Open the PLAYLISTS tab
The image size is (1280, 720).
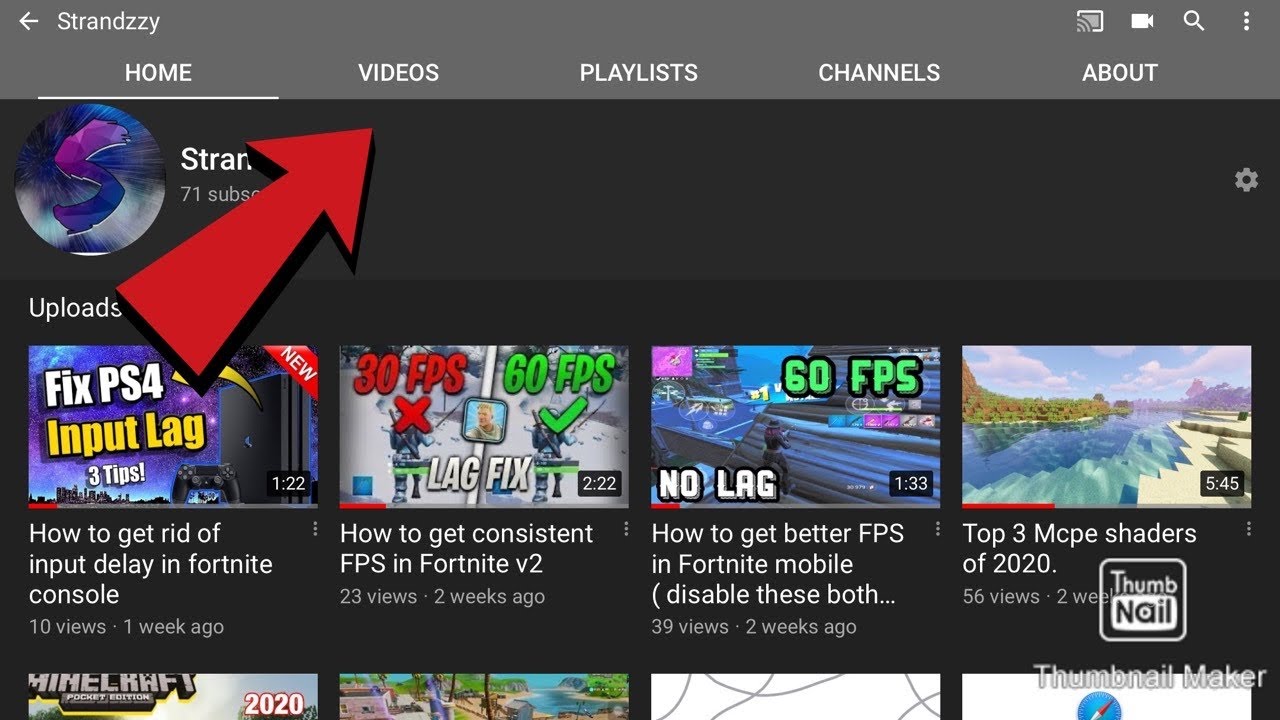coord(639,73)
